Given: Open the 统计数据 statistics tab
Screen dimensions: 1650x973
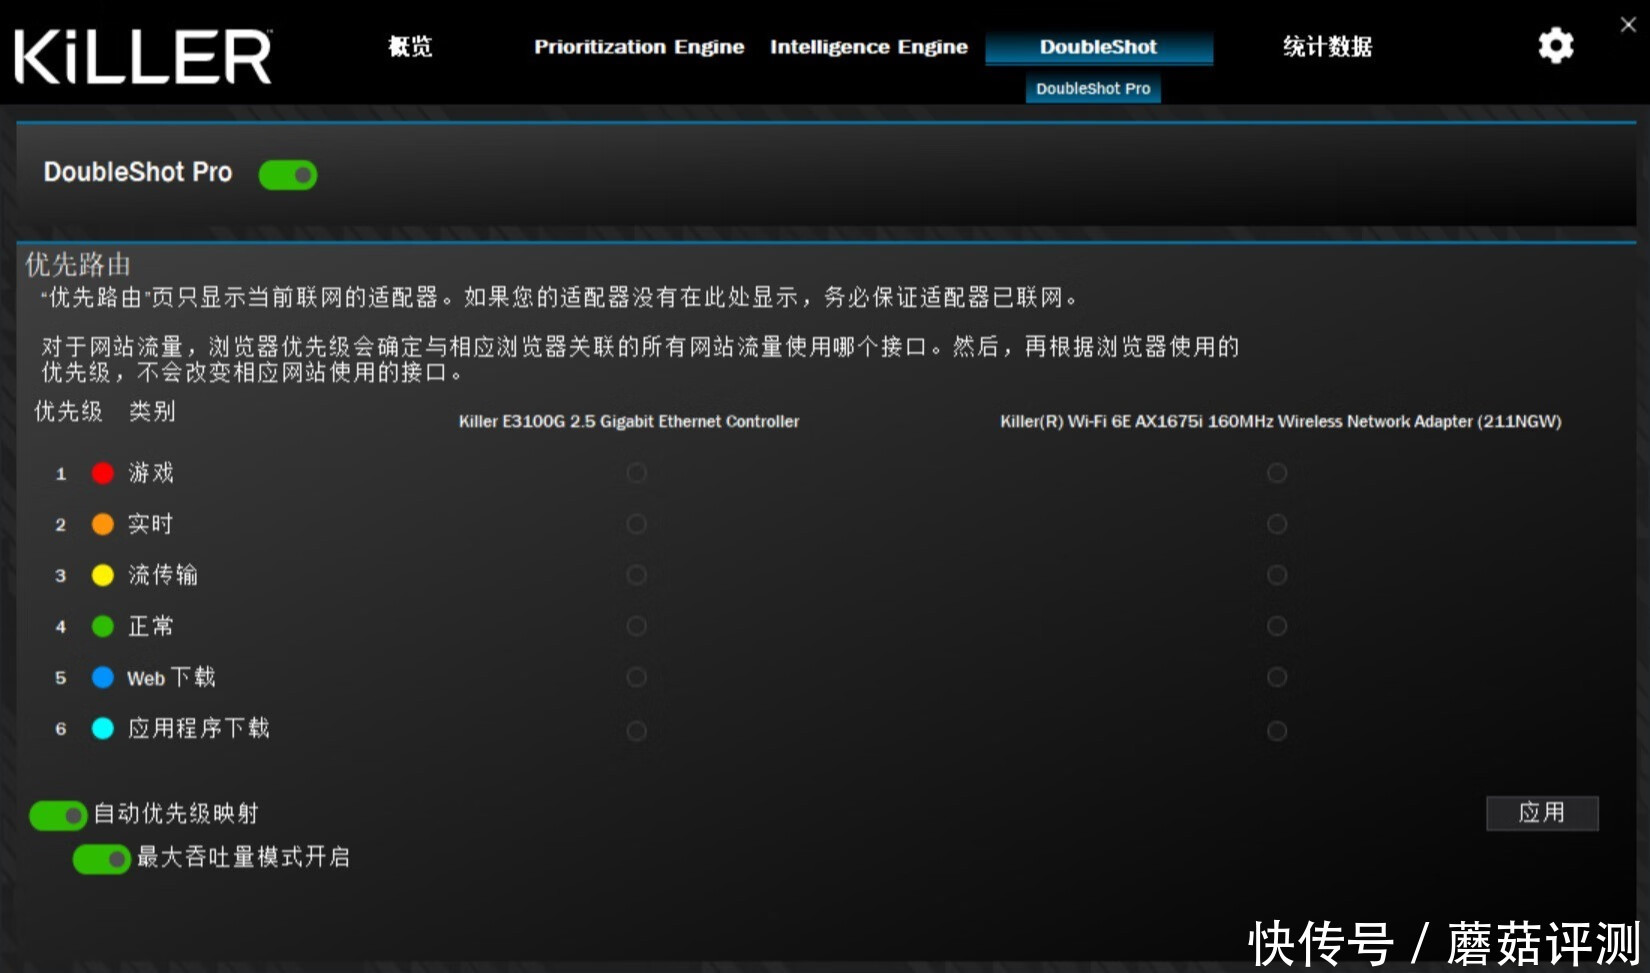Looking at the screenshot, I should 1328,46.
